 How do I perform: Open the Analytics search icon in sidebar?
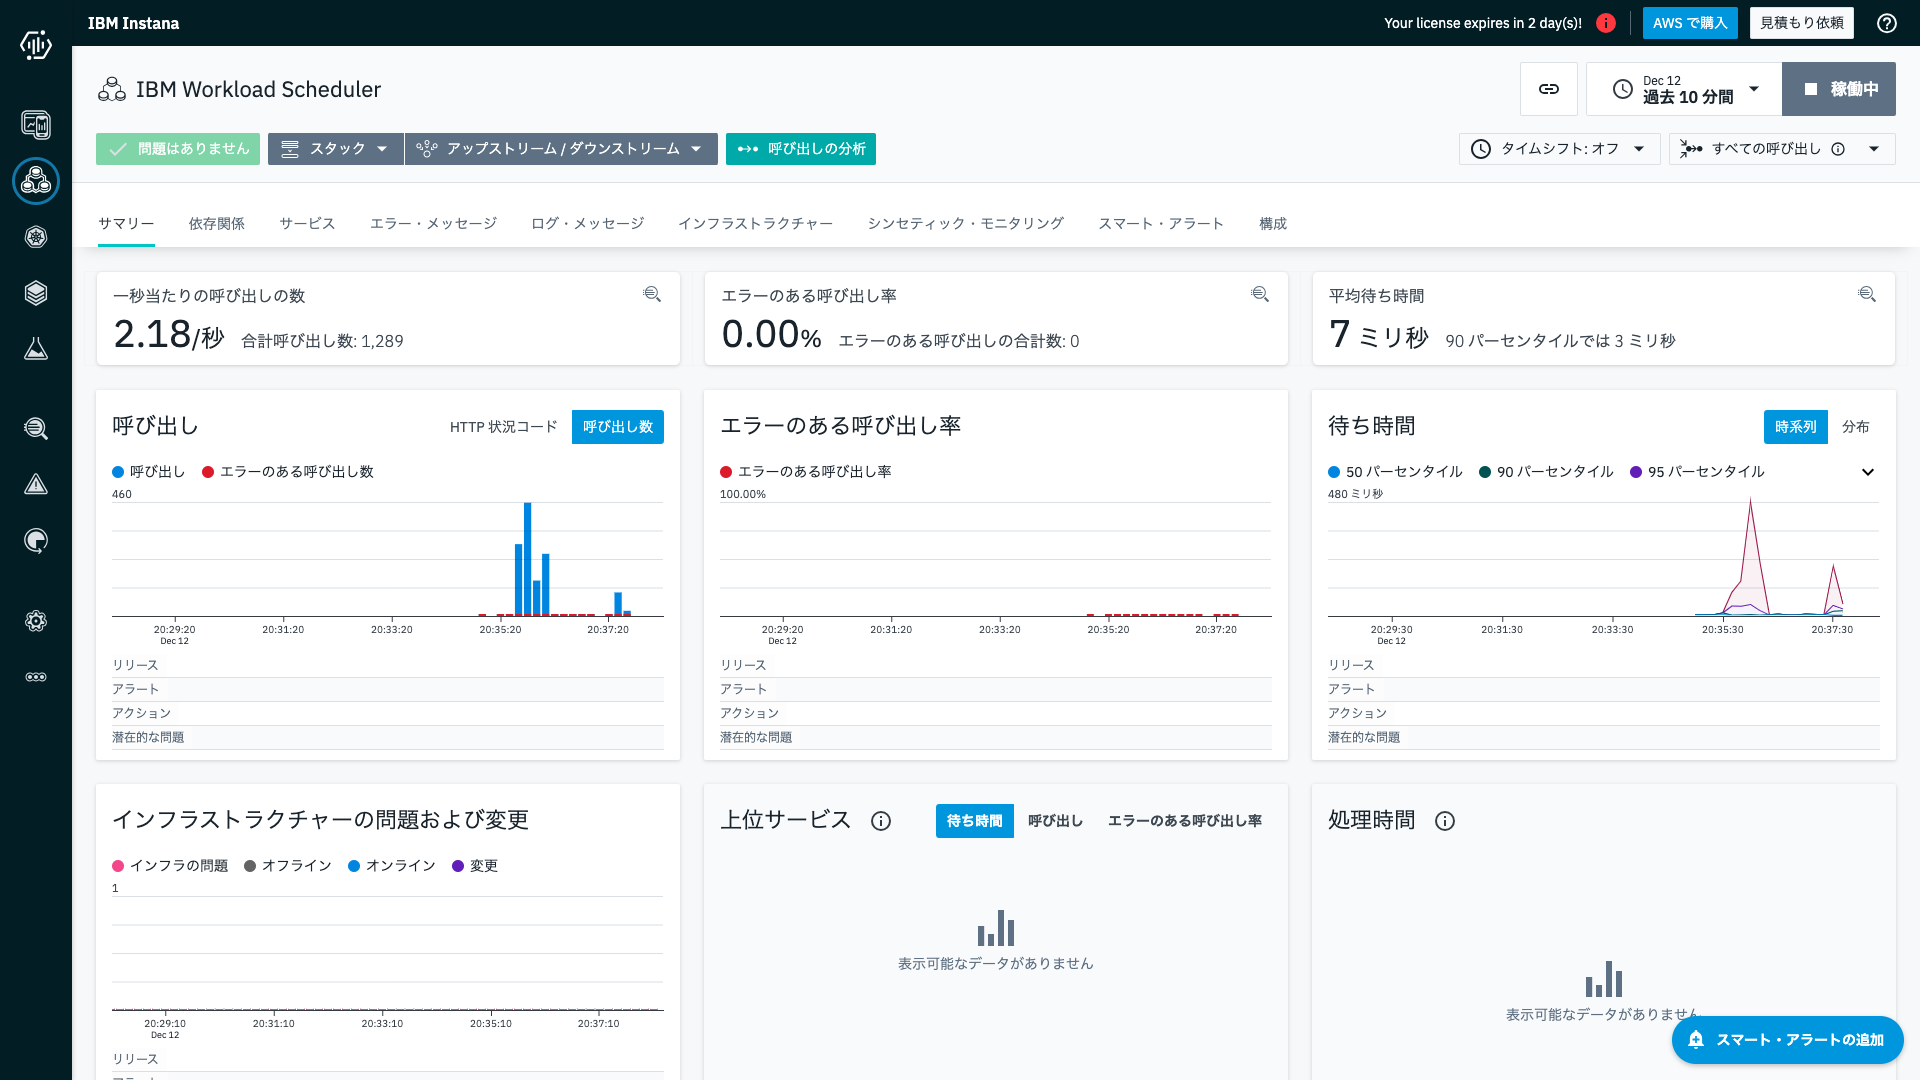pos(36,428)
